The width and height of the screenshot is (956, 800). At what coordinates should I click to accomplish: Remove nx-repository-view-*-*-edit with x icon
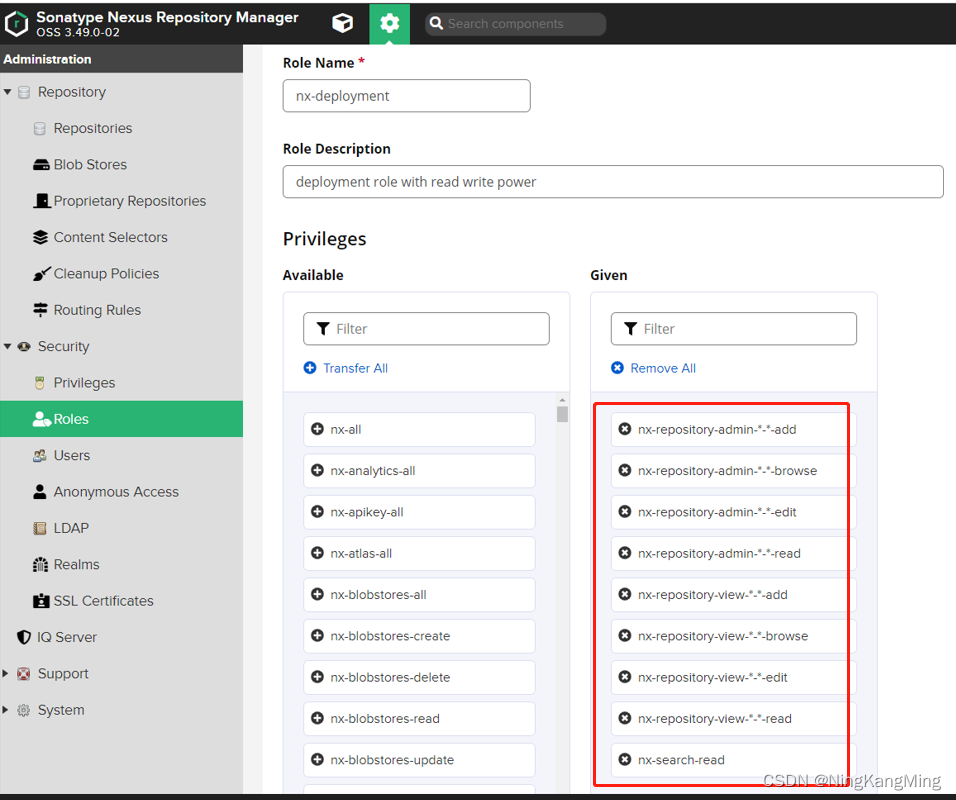tap(625, 677)
